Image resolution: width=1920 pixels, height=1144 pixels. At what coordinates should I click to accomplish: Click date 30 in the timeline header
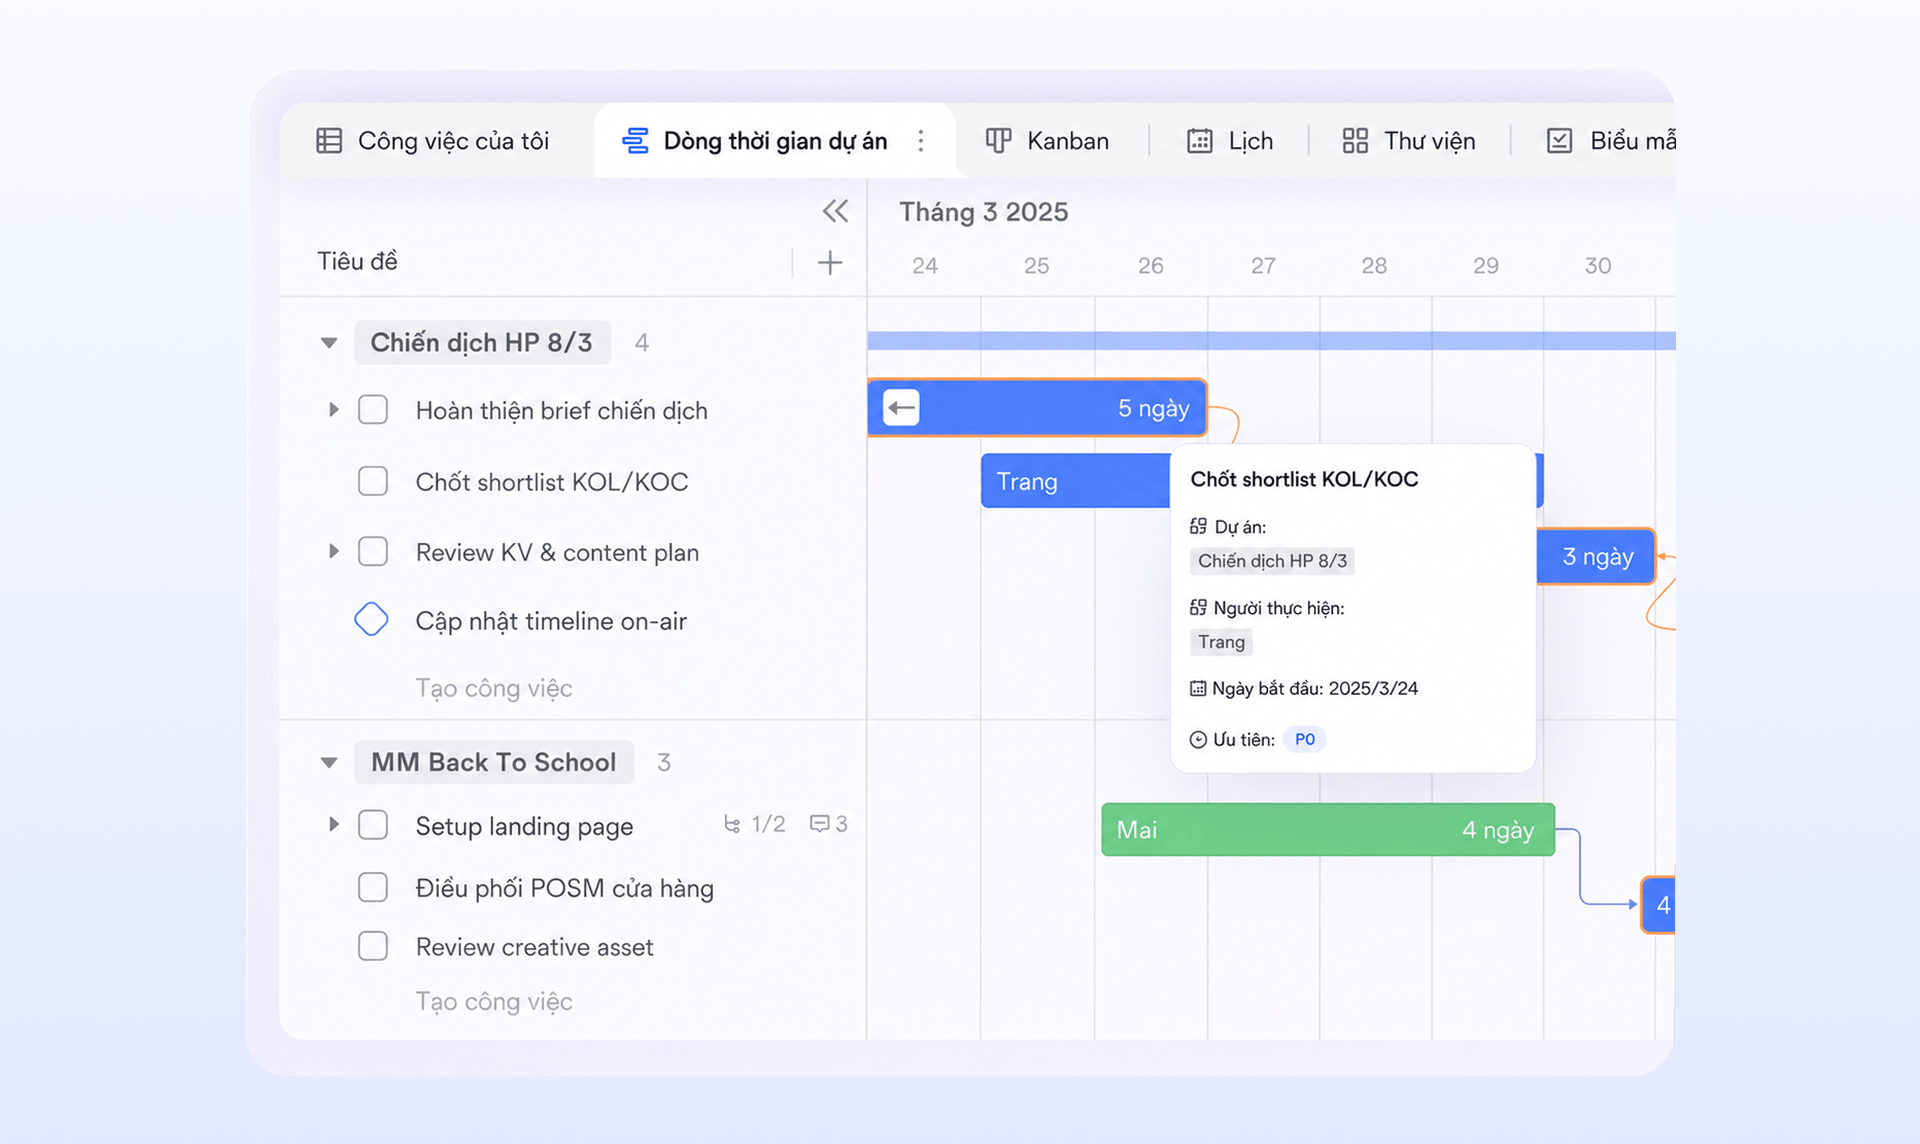(1598, 265)
